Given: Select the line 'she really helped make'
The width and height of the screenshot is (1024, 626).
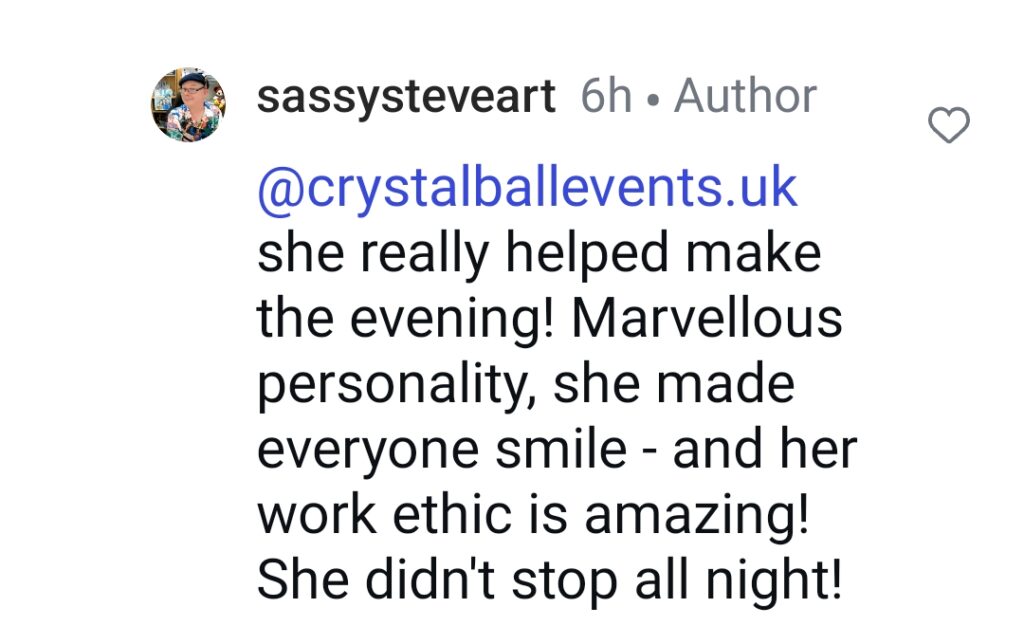Looking at the screenshot, I should 539,255.
